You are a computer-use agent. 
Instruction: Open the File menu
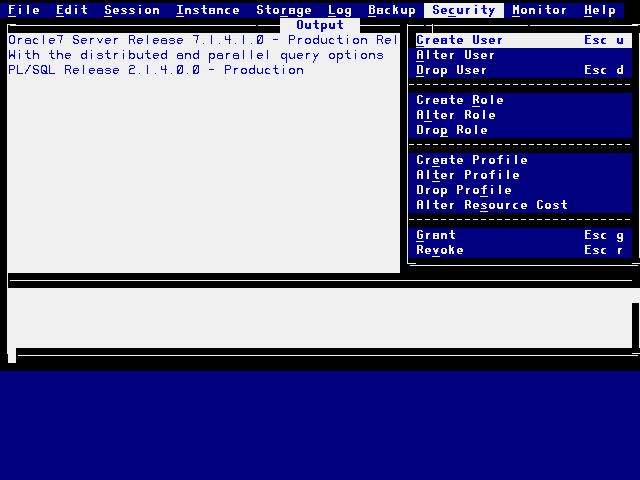click(24, 10)
